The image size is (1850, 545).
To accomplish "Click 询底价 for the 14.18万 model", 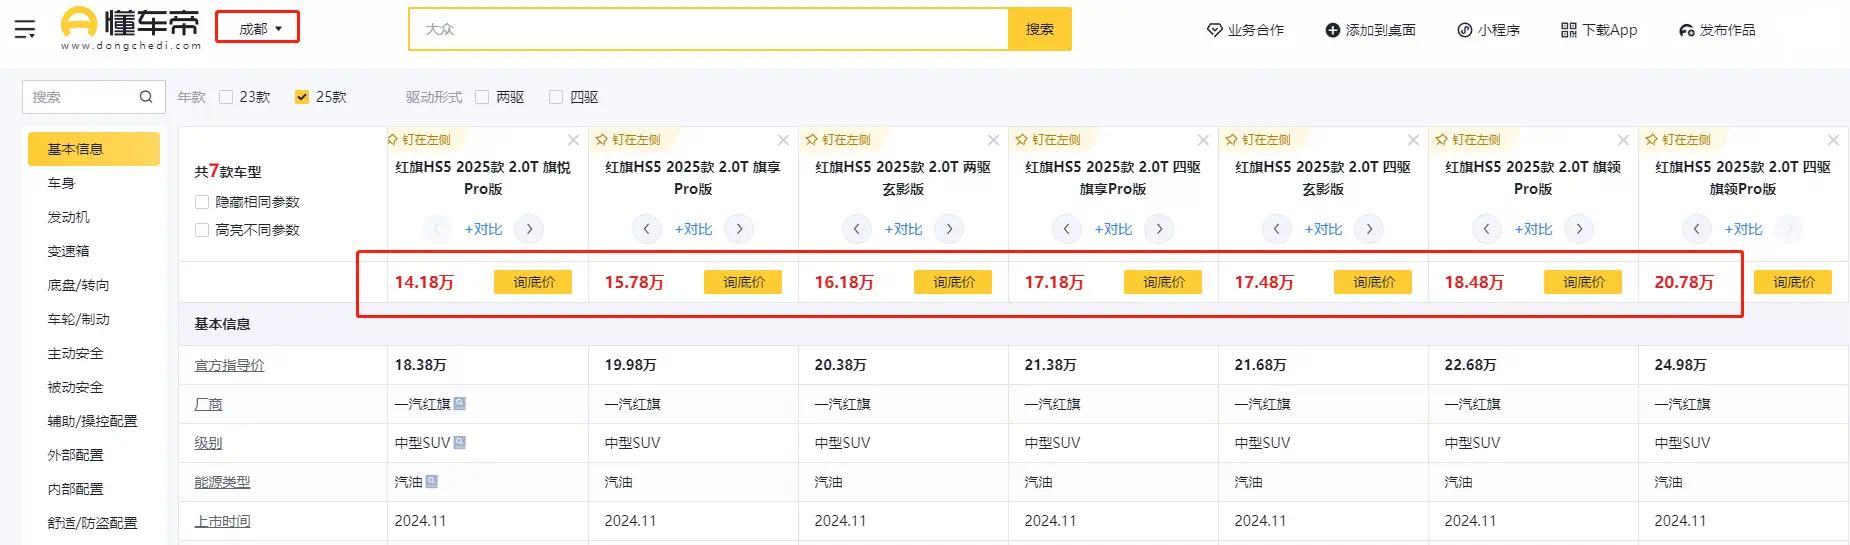I will click(533, 282).
